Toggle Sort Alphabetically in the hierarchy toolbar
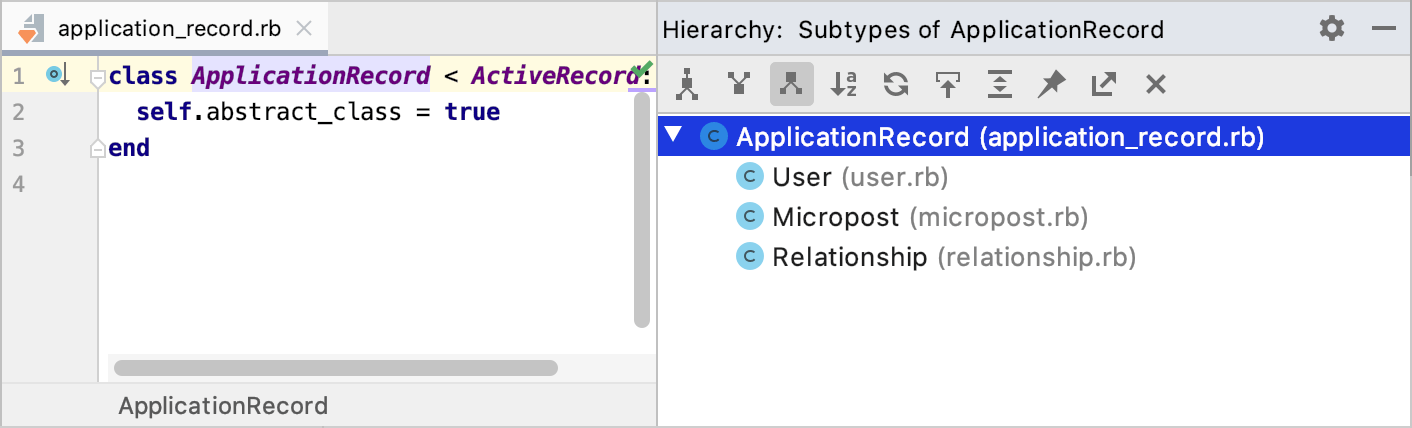Viewport: 1412px width, 428px height. point(843,85)
